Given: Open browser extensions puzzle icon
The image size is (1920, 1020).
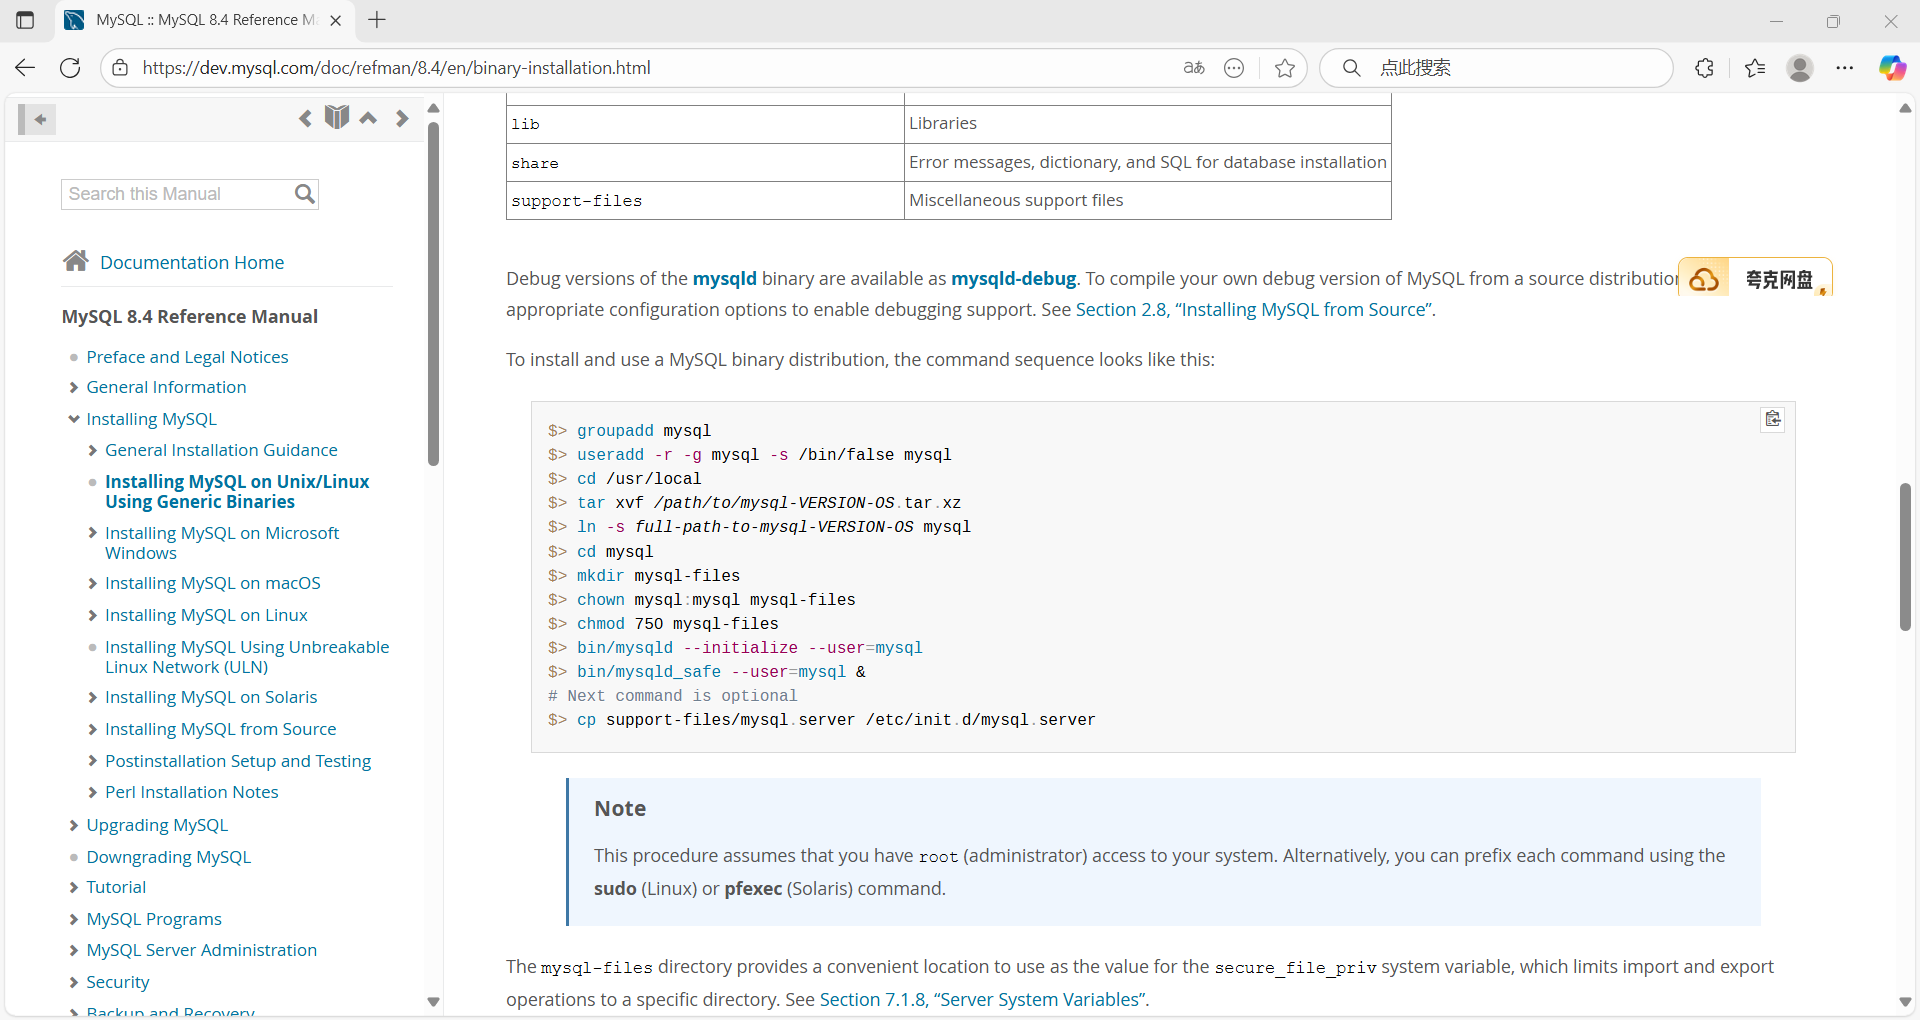Looking at the screenshot, I should (x=1705, y=68).
